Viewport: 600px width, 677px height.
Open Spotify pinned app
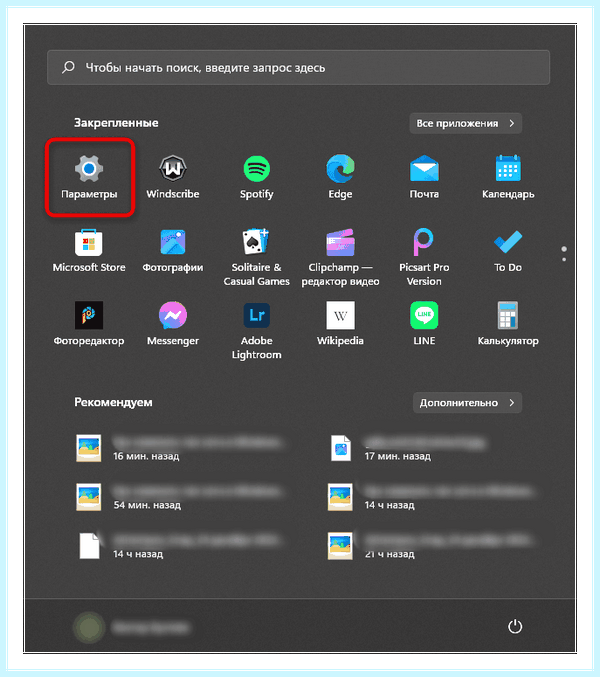[256, 177]
